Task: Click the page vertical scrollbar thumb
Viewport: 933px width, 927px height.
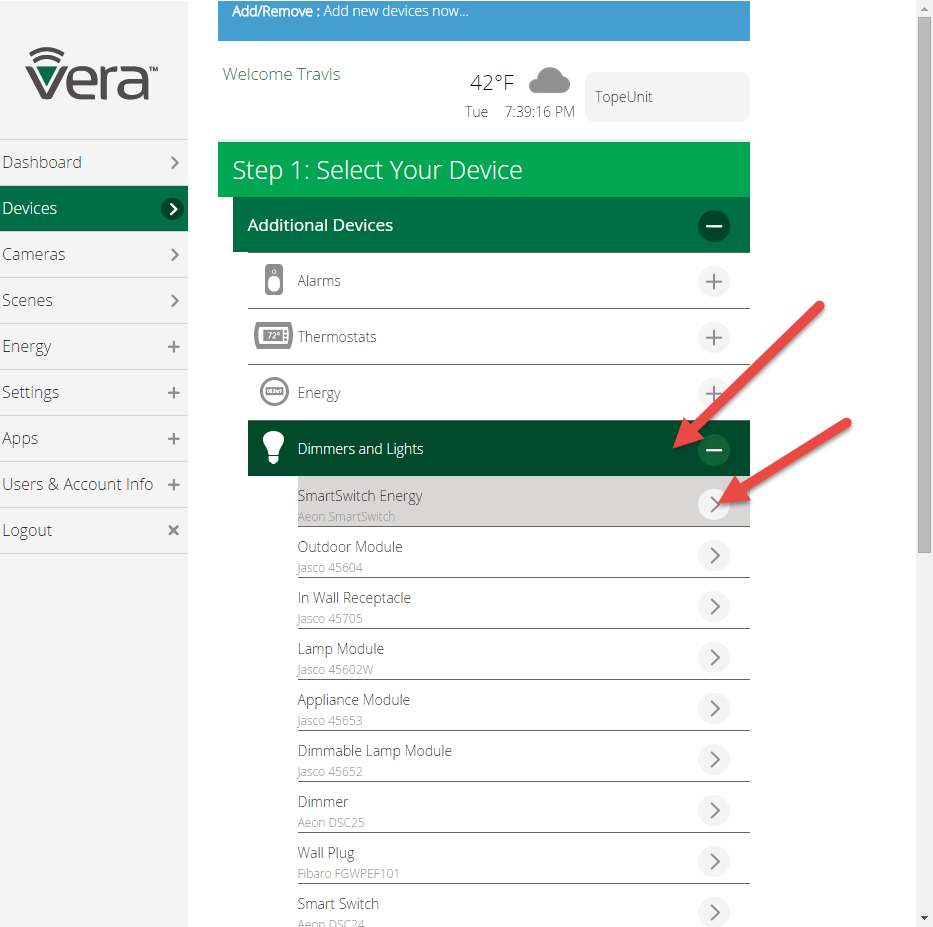Action: click(924, 284)
